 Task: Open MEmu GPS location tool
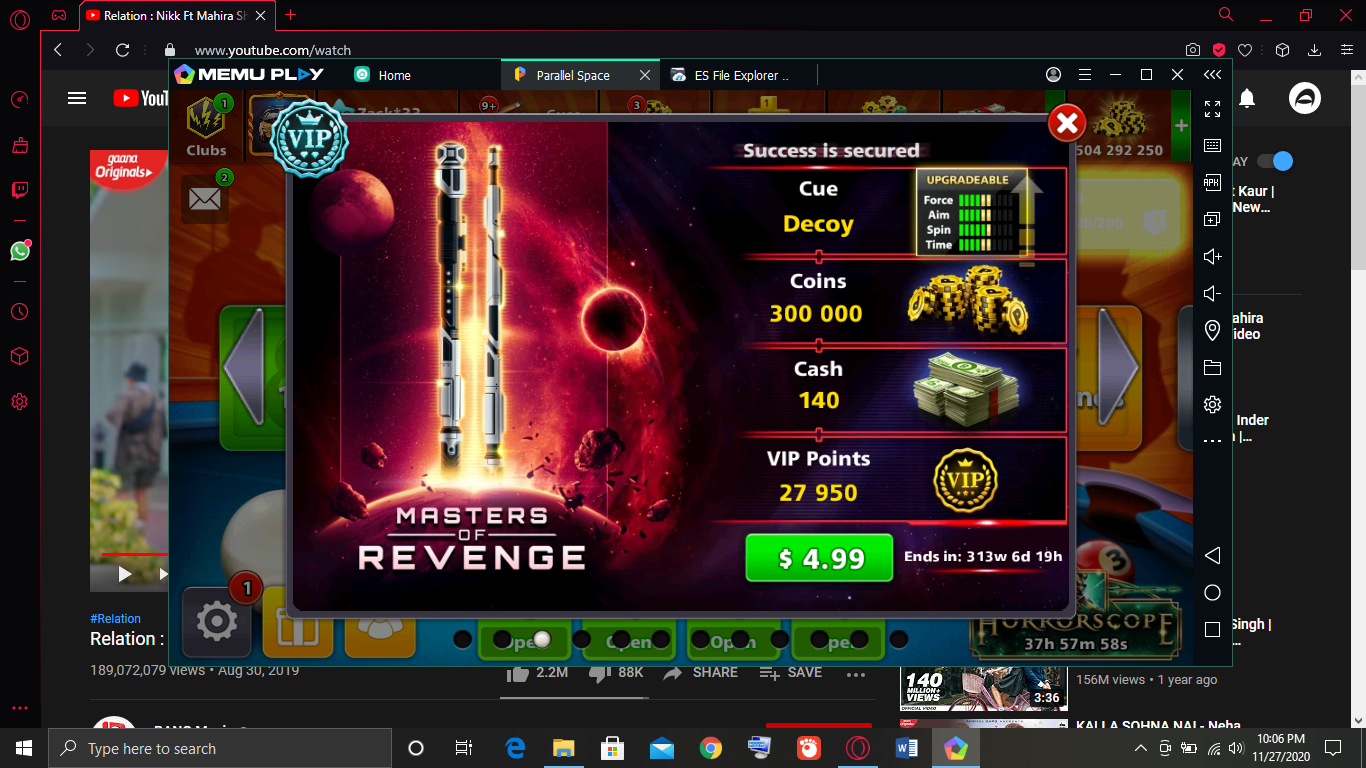1212,330
